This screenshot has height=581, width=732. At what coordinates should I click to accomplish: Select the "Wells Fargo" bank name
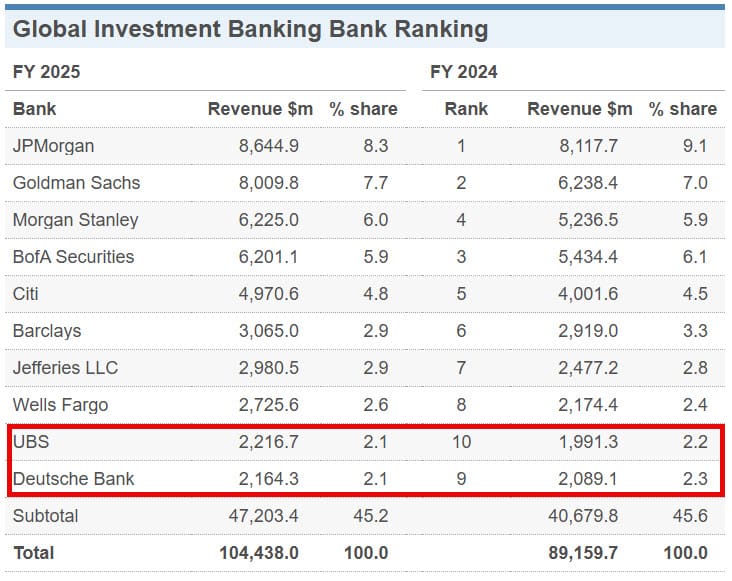[60, 405]
